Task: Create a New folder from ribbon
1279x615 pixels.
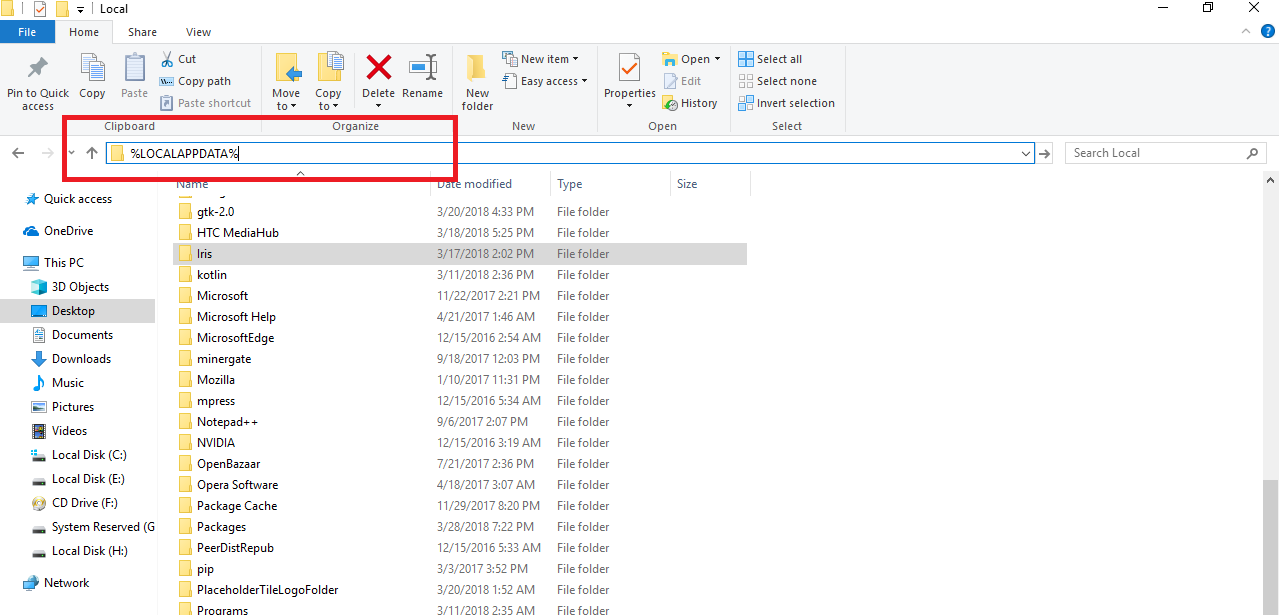Action: coord(477,80)
